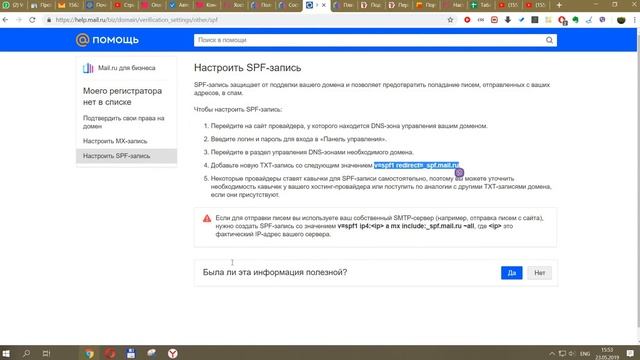Click the Mail.ru для бизнеса icon

pos(88,68)
